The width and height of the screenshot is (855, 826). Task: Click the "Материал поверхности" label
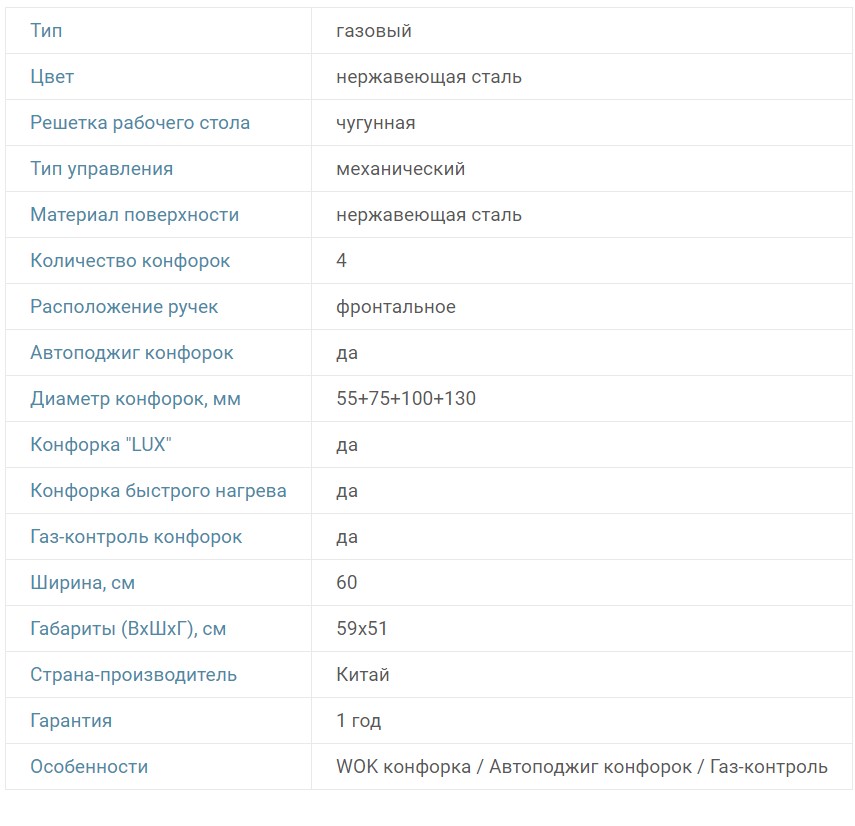(134, 215)
